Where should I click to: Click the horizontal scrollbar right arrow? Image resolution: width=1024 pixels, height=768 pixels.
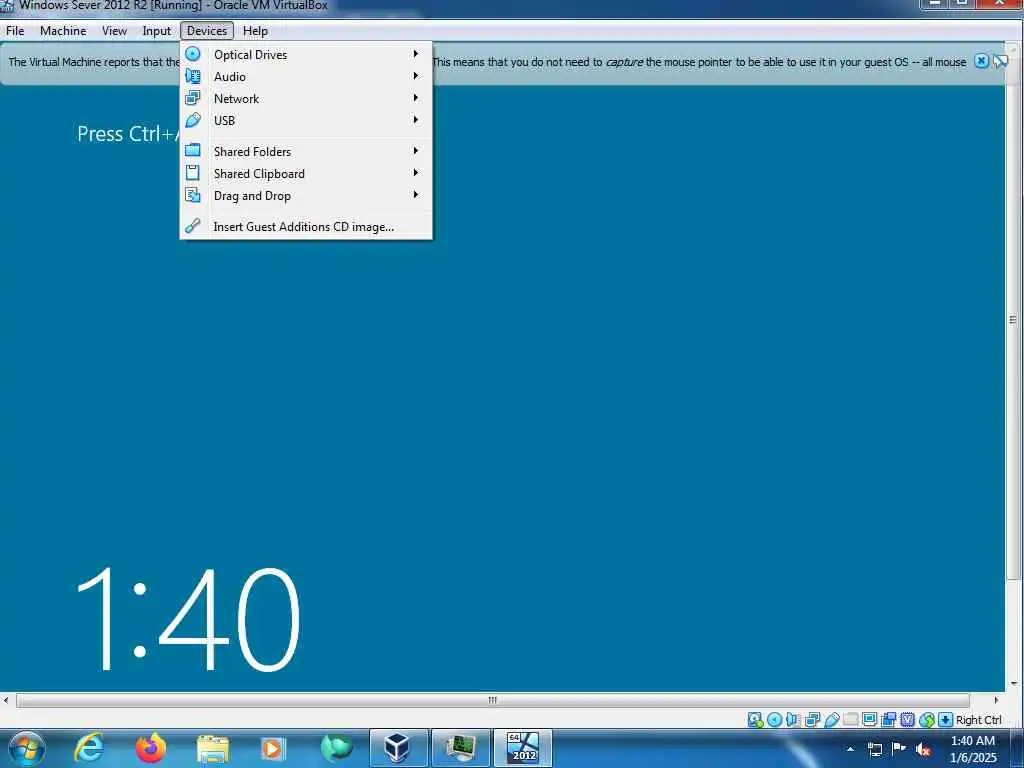coord(996,700)
